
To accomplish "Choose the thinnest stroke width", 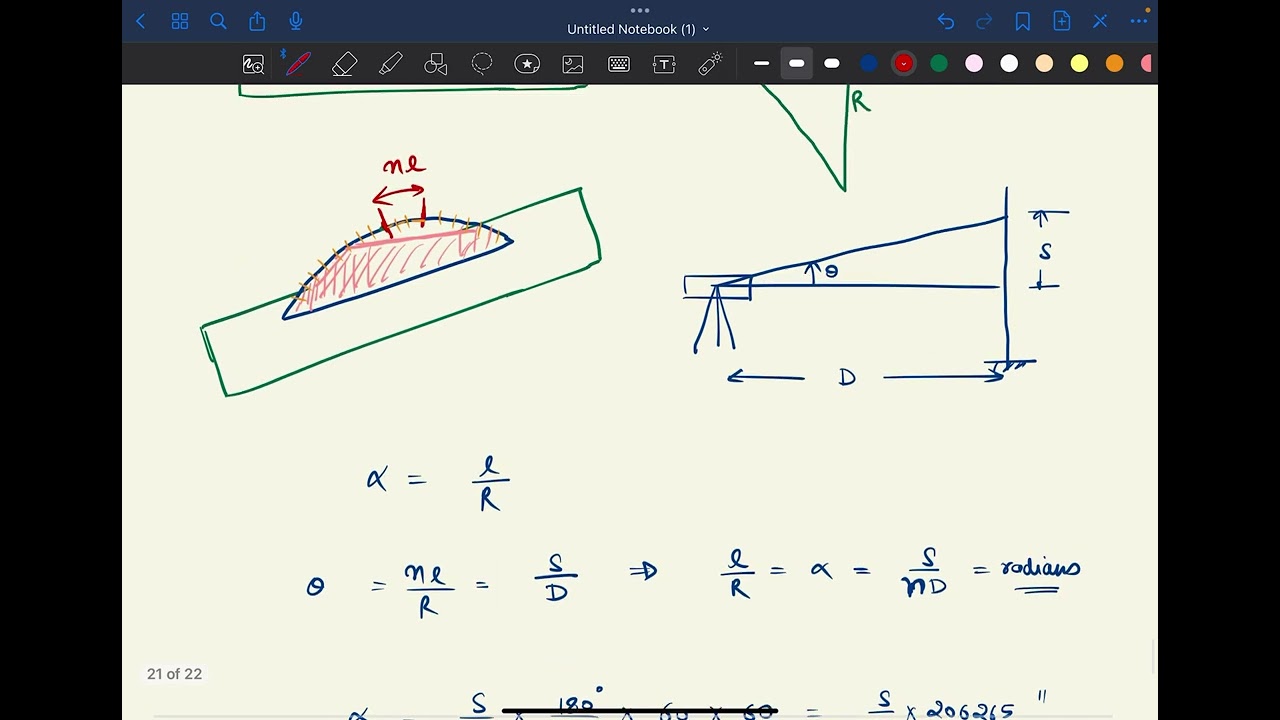I will pyautogui.click(x=762, y=63).
